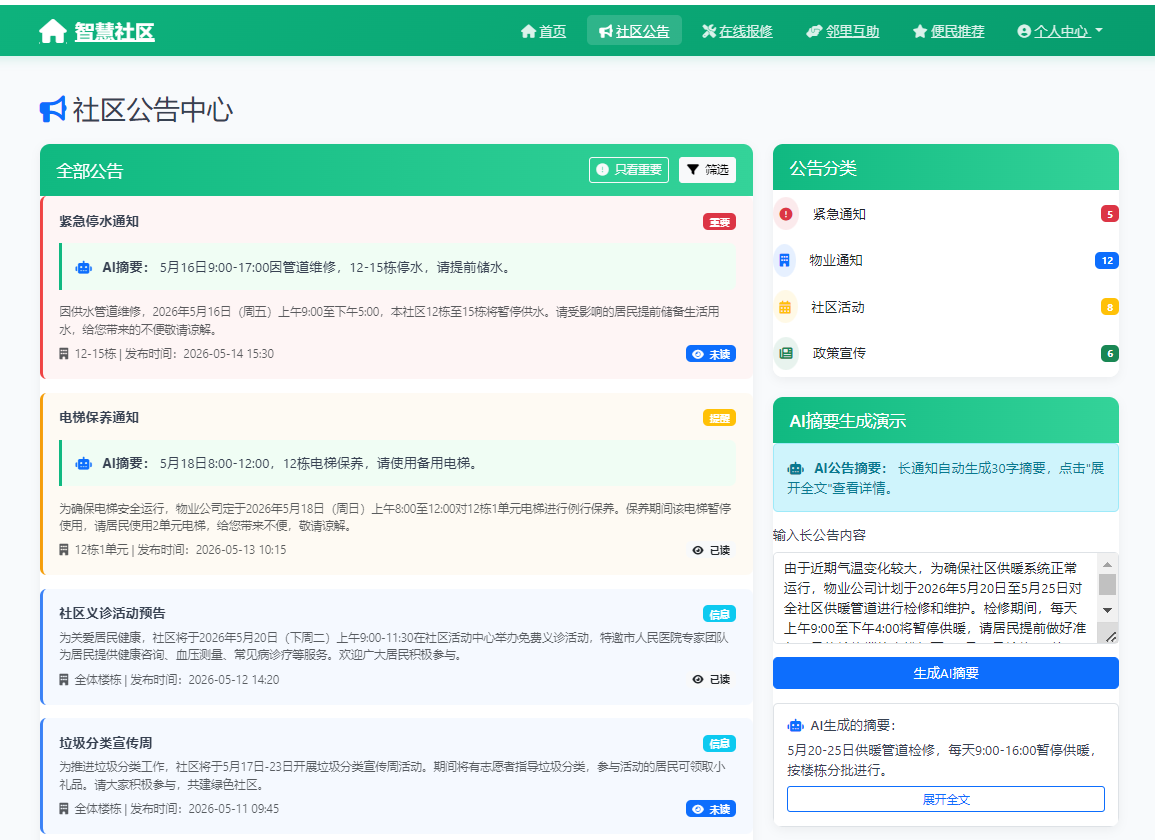The height and width of the screenshot is (840, 1155).
Task: Click the red 重要 tag on 紧急停水通知
Action: (x=719, y=222)
